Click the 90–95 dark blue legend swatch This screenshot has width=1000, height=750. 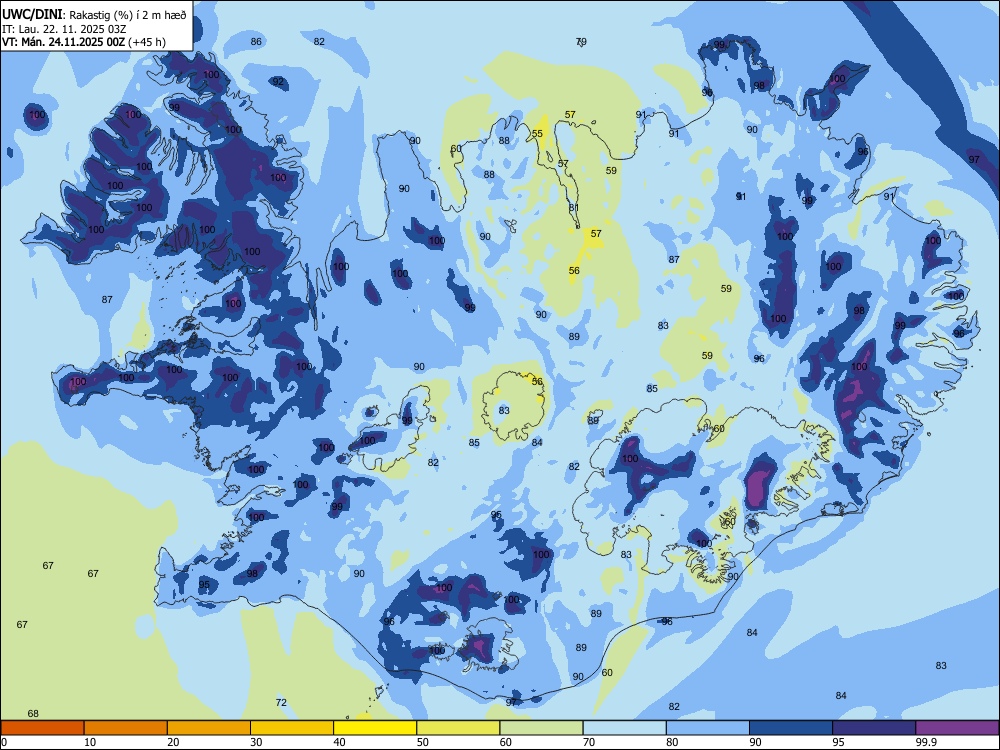pos(791,728)
